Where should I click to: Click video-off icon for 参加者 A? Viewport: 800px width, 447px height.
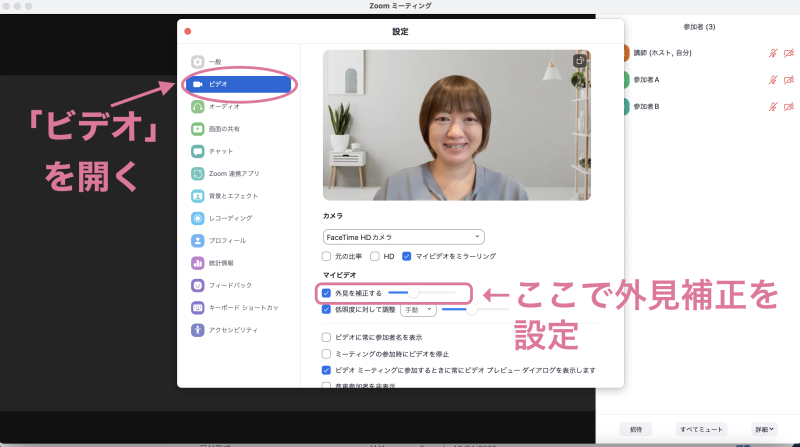pyautogui.click(x=789, y=80)
